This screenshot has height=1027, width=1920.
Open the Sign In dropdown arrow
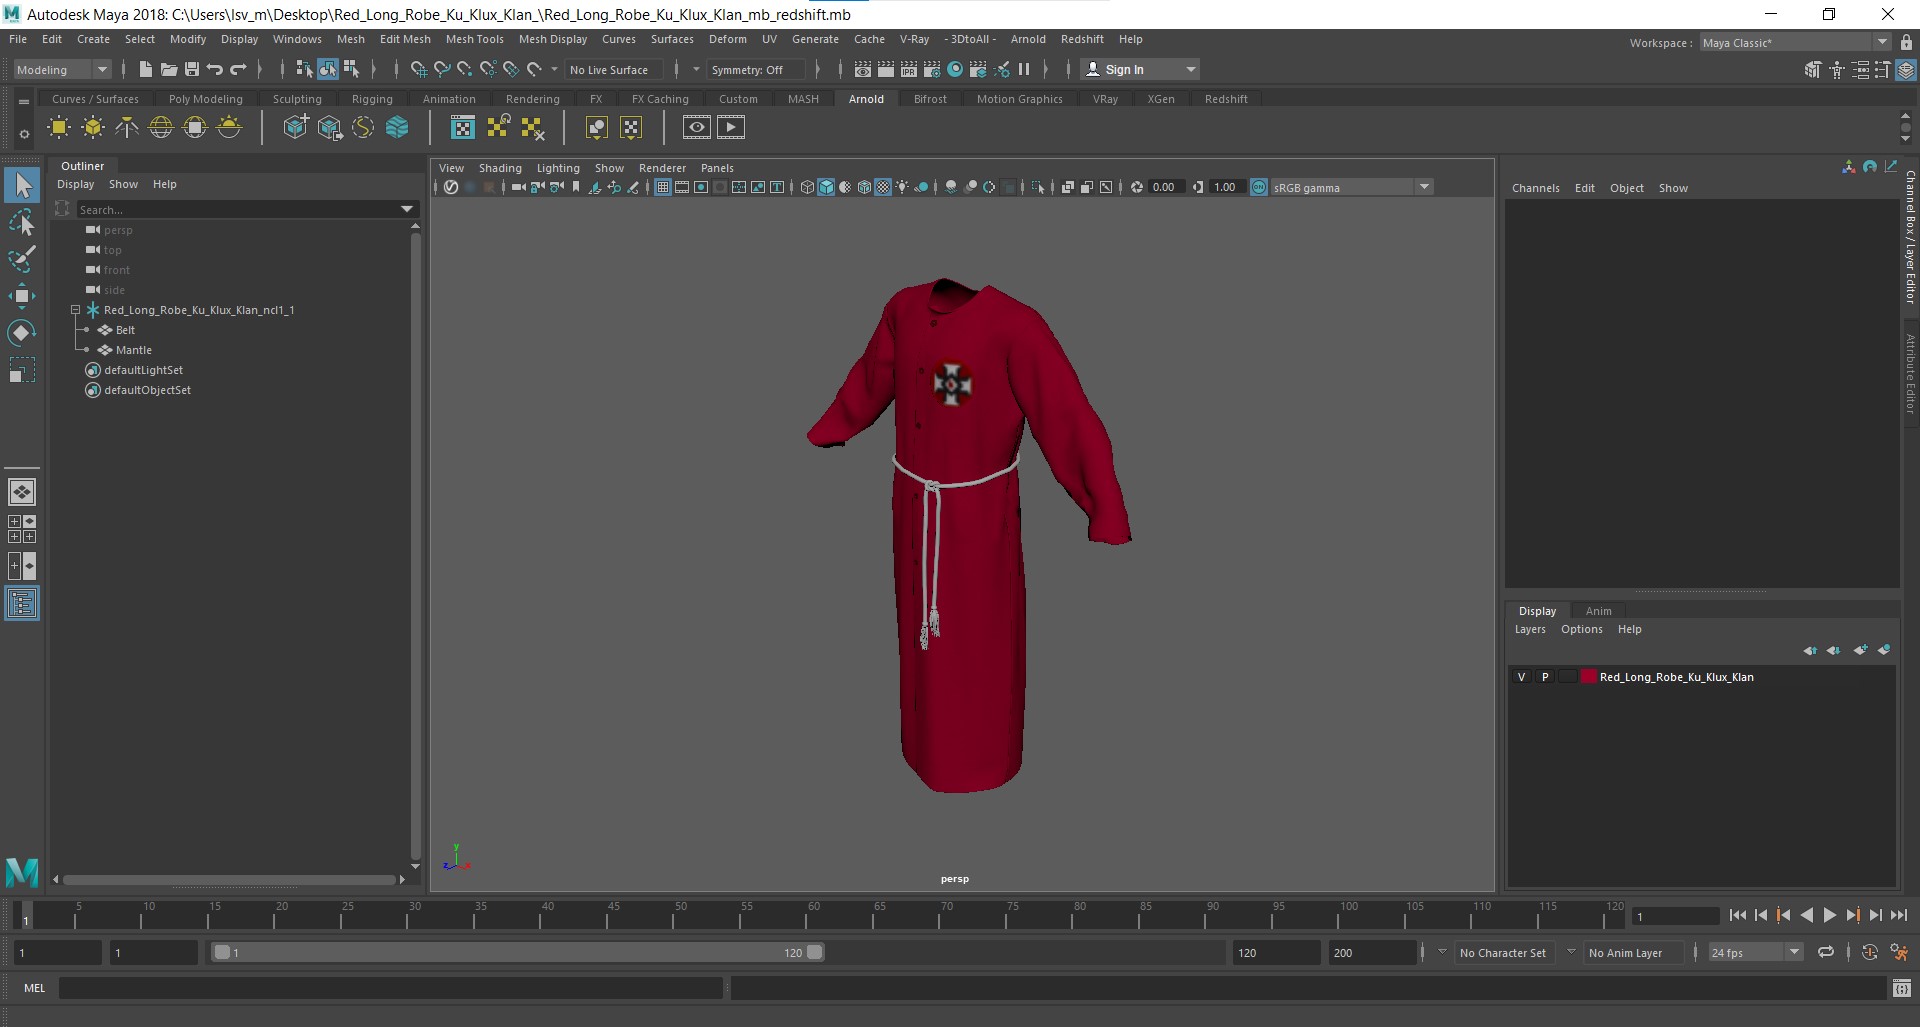[1190, 69]
